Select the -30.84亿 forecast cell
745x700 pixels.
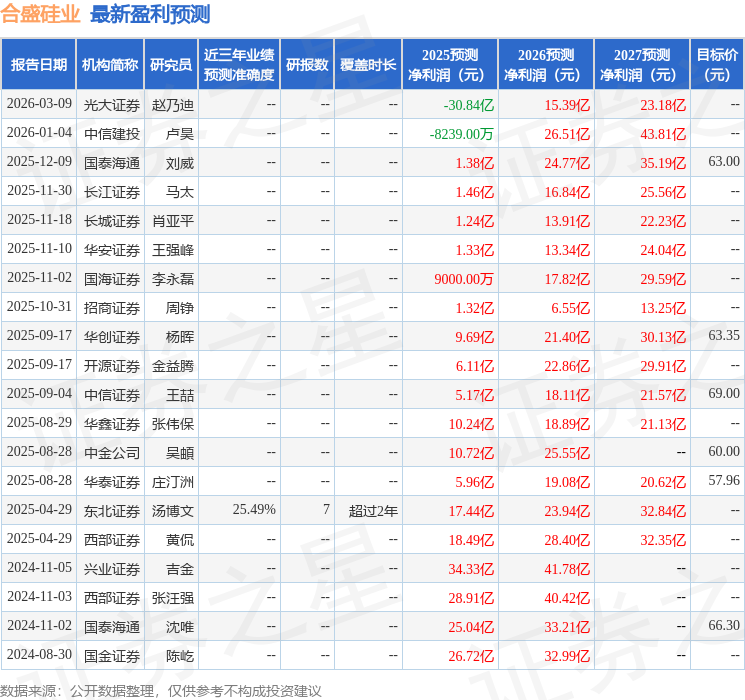(469, 104)
